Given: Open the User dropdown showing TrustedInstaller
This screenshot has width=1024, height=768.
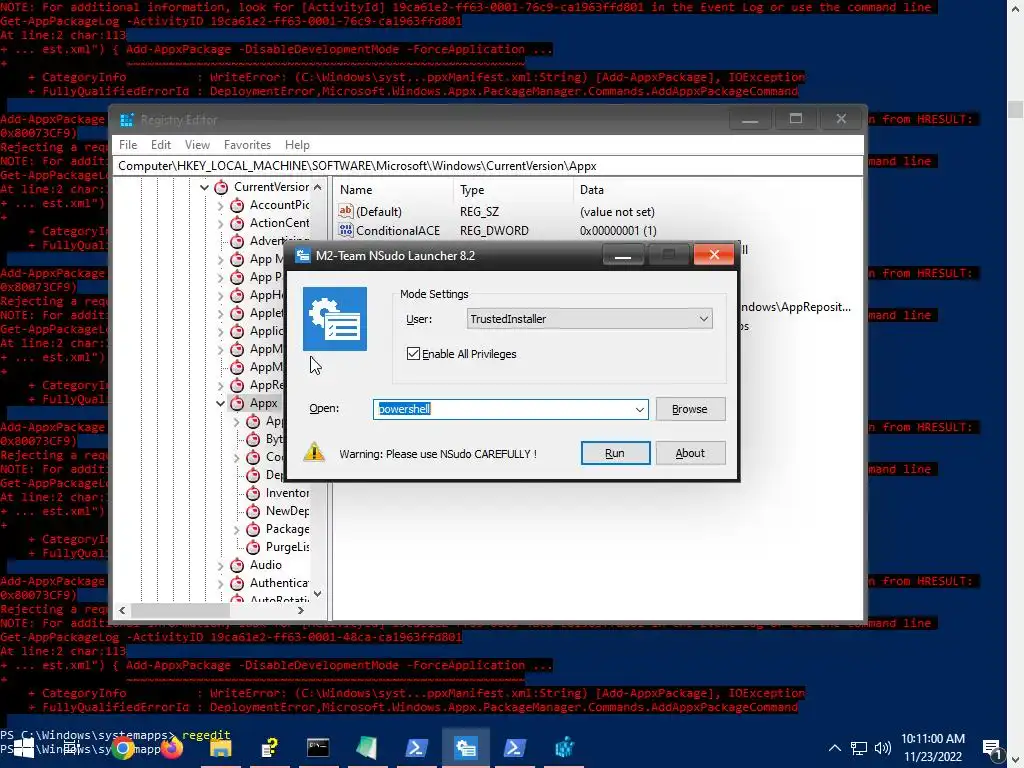Looking at the screenshot, I should pos(590,319).
